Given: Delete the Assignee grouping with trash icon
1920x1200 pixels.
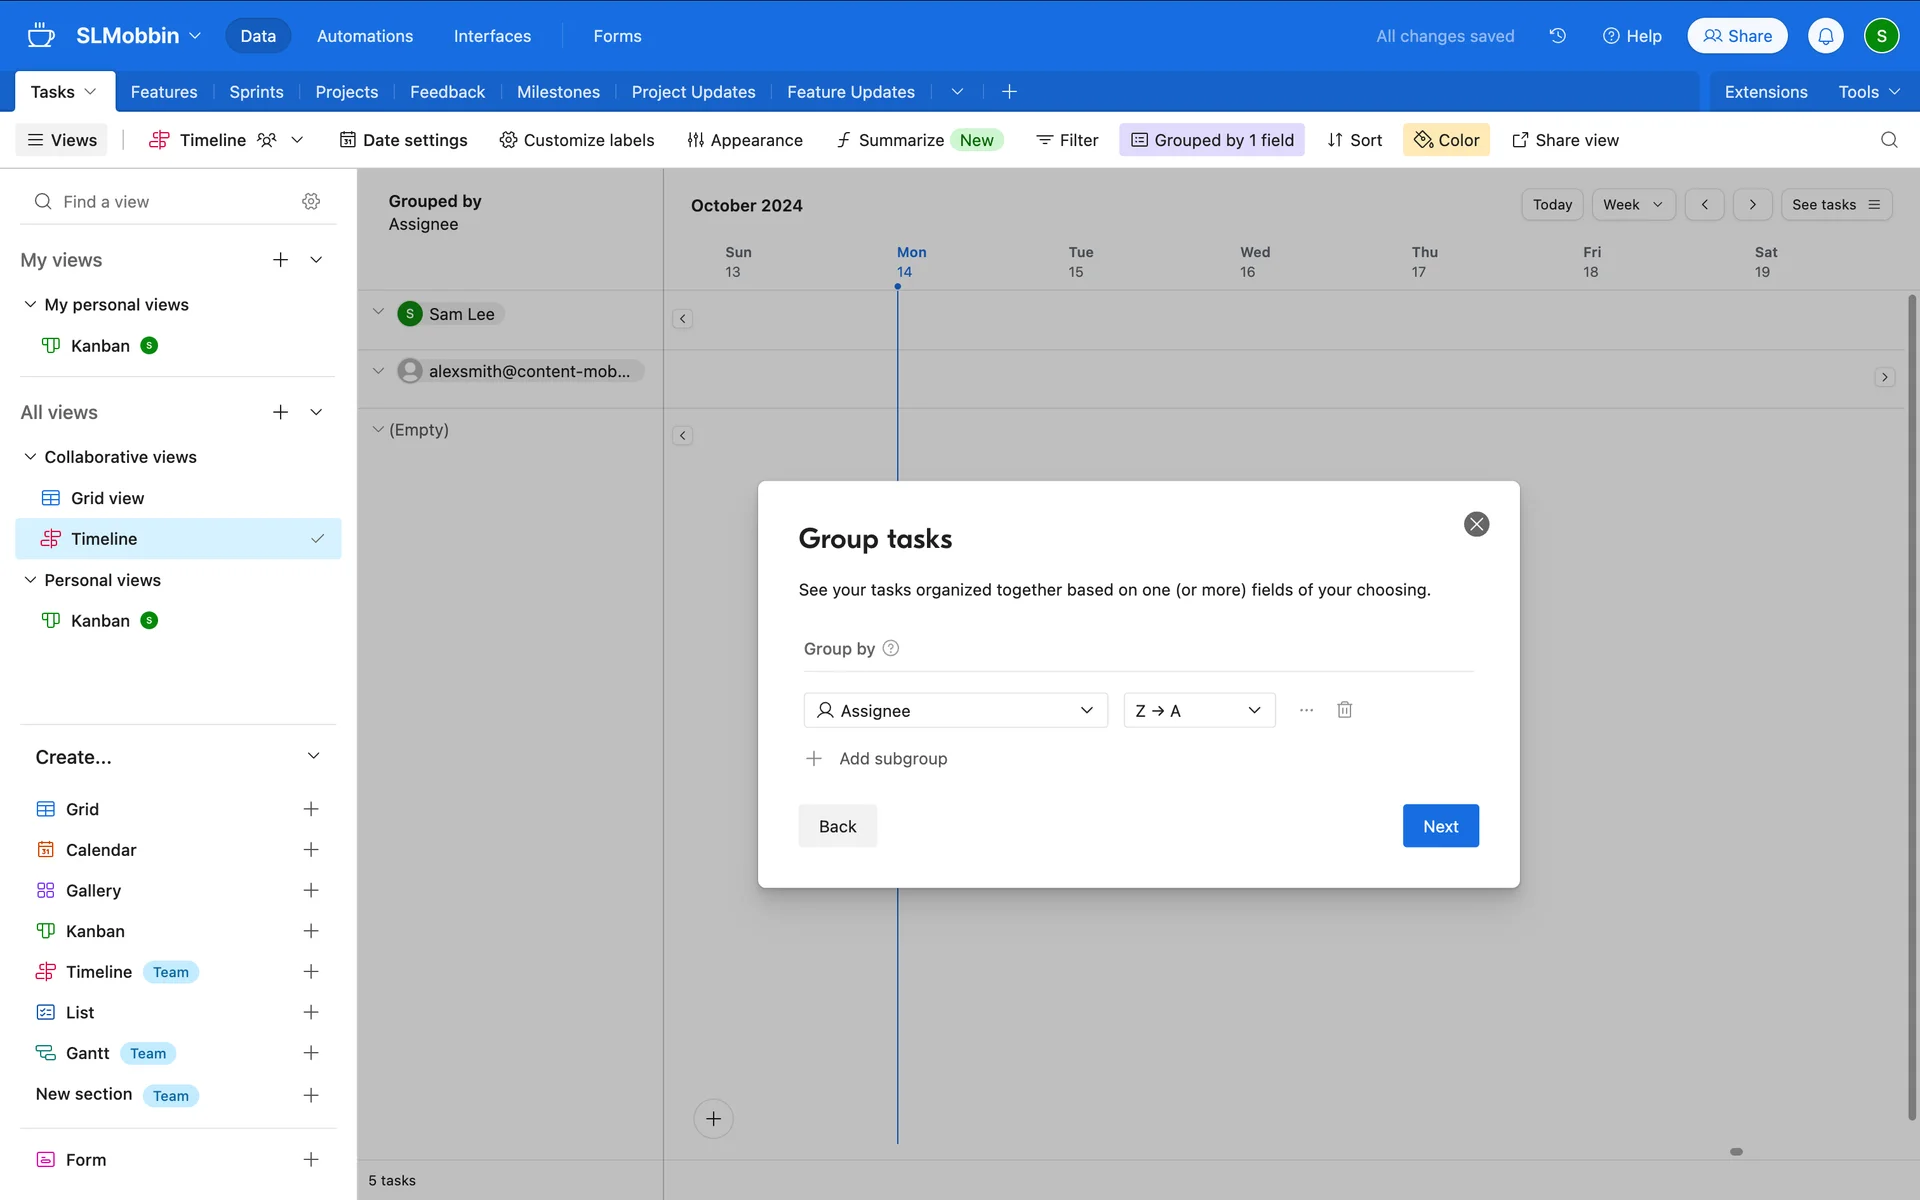Looking at the screenshot, I should coord(1344,710).
